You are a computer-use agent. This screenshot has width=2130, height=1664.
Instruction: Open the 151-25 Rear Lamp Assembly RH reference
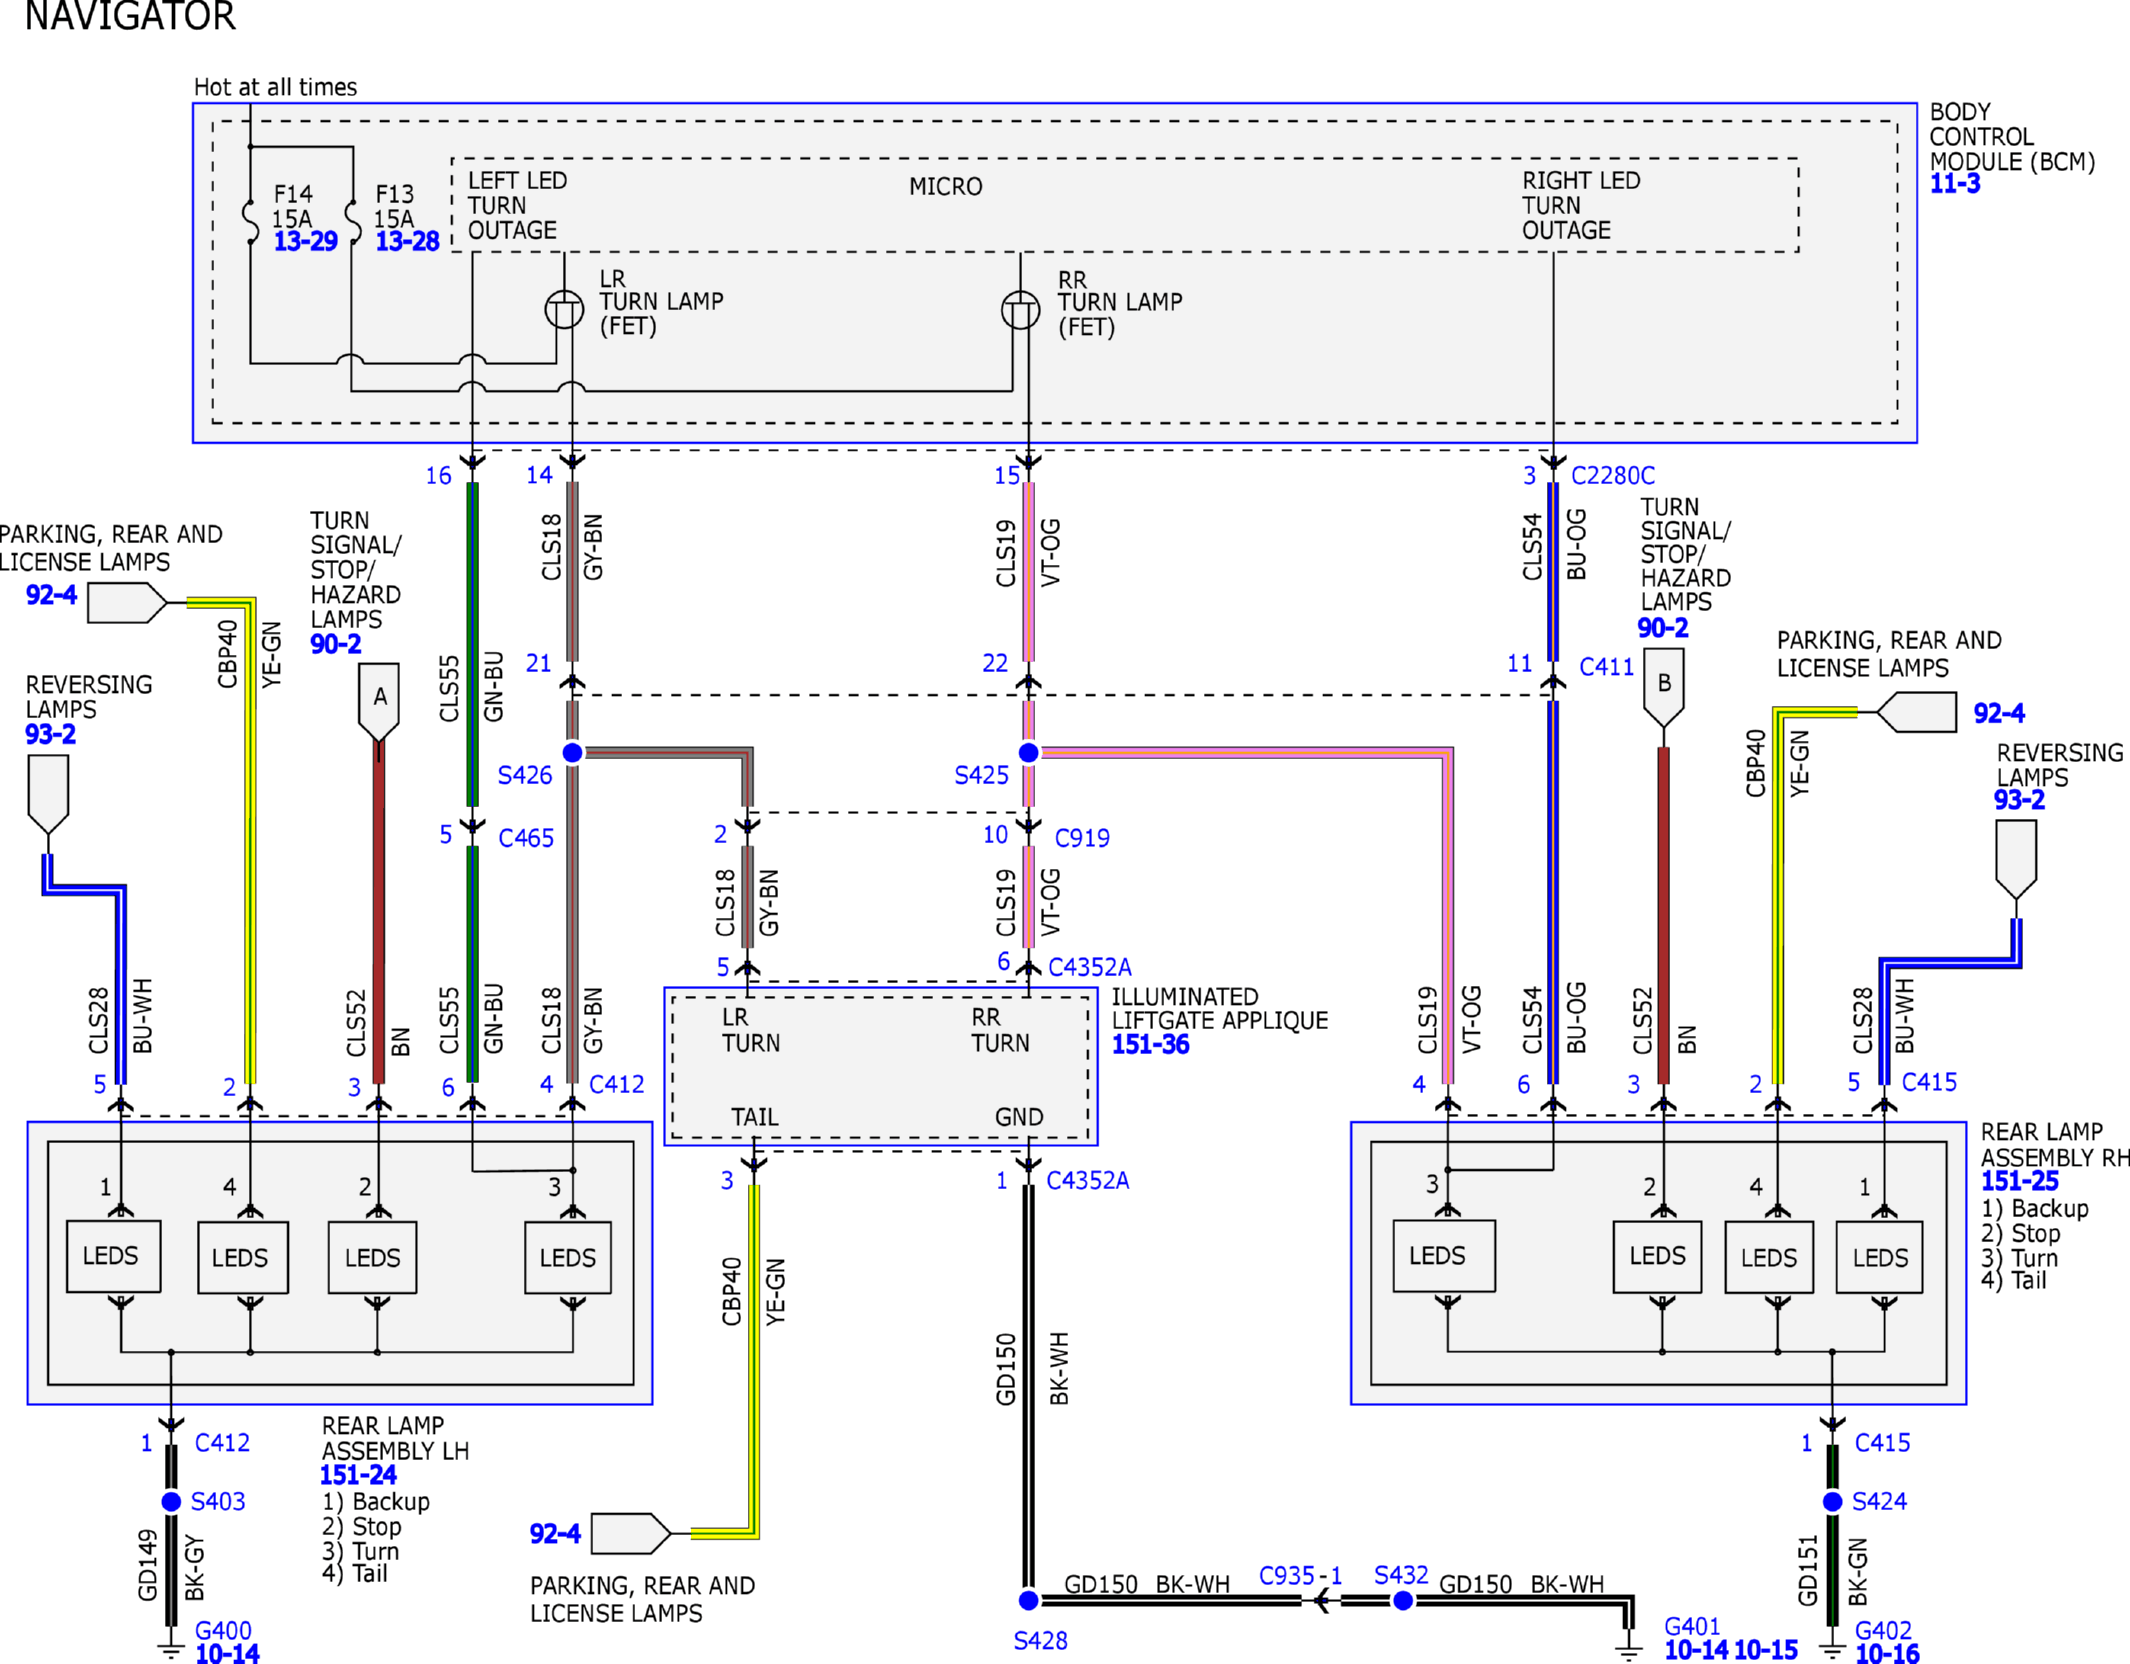(2020, 1181)
